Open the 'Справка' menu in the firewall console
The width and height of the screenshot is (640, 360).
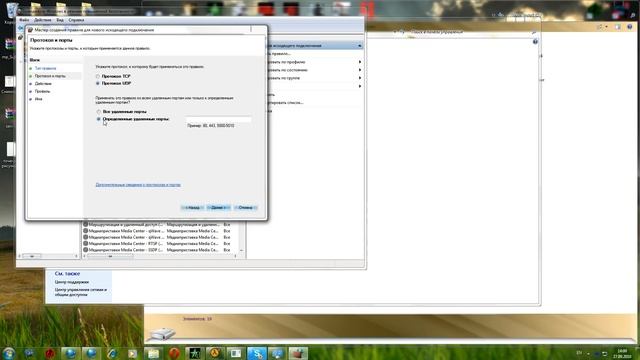[x=76, y=20]
